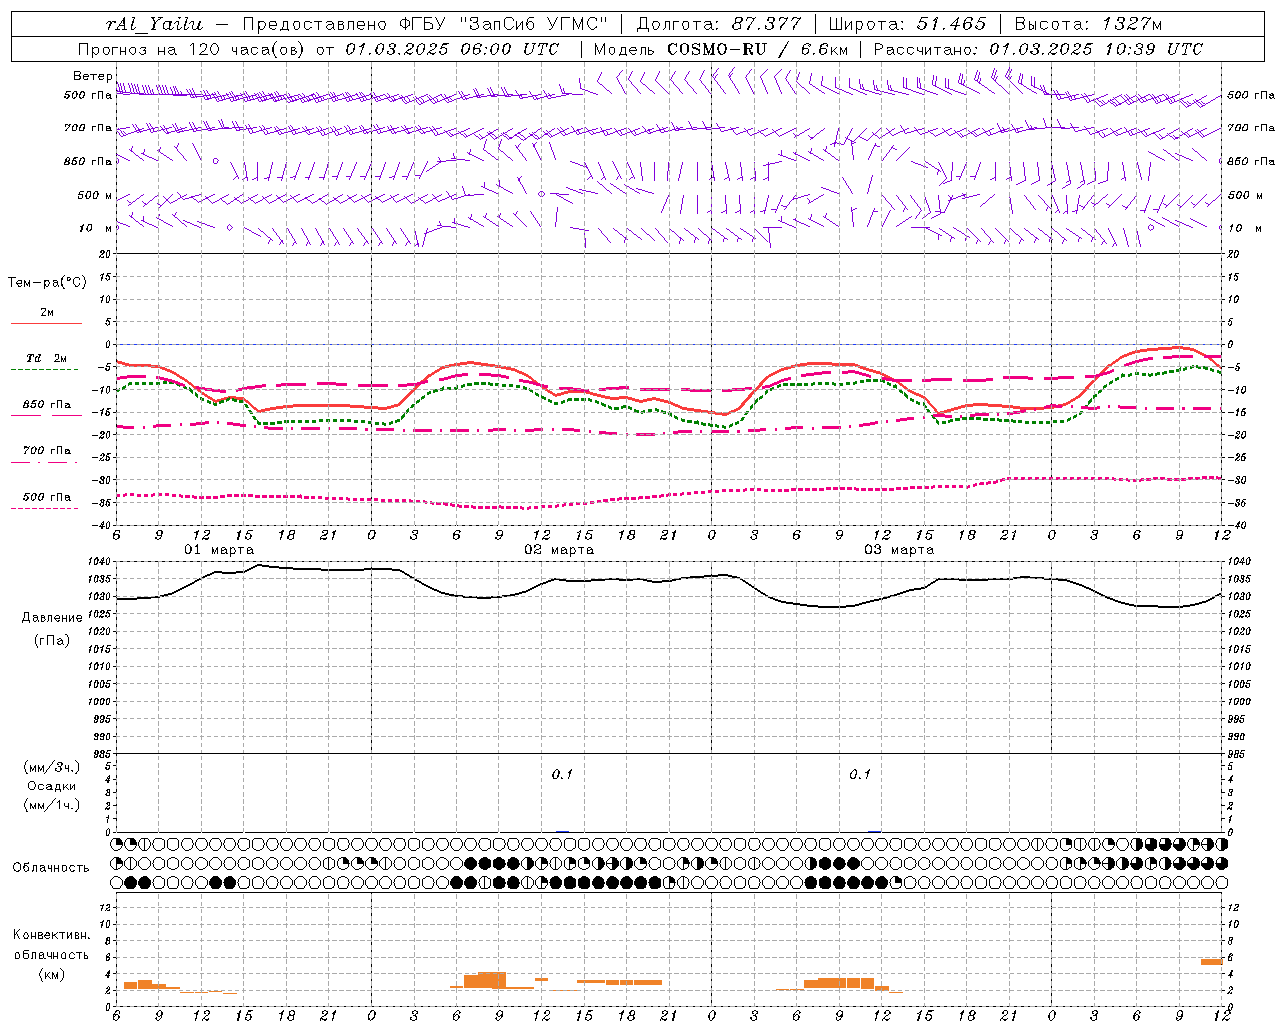This screenshot has width=1280, height=1024.
Task: Click the 2м temperature legend entry
Action: click(46, 312)
